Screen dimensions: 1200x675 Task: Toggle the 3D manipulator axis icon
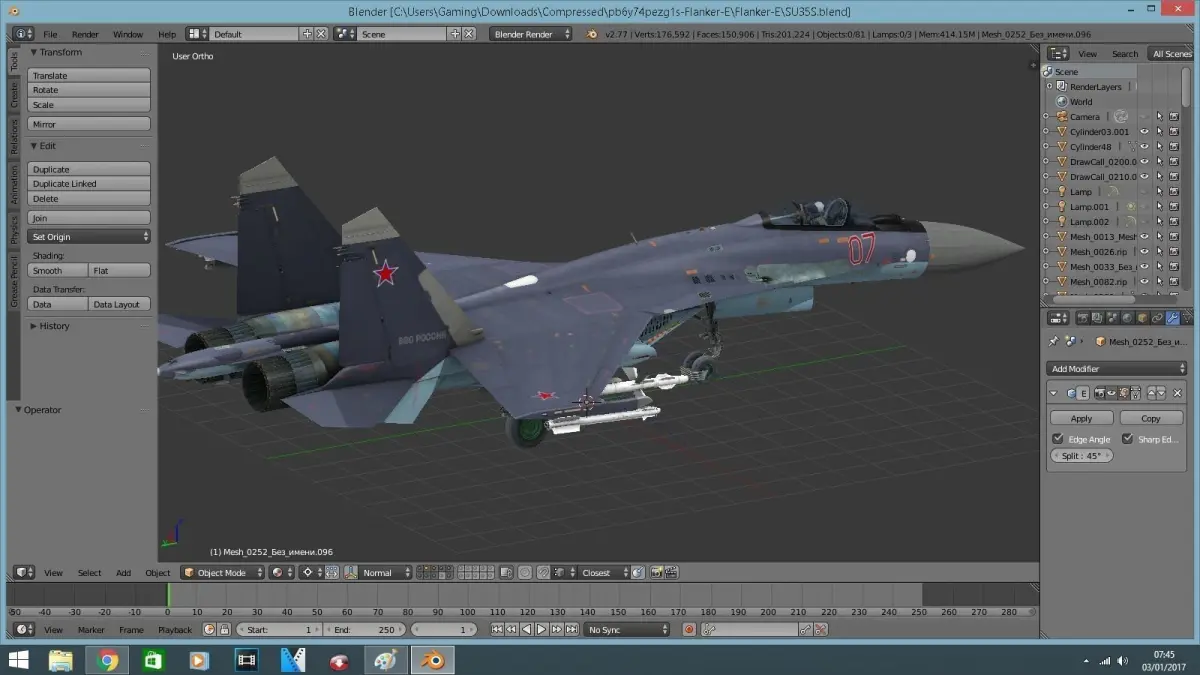[x=351, y=573]
